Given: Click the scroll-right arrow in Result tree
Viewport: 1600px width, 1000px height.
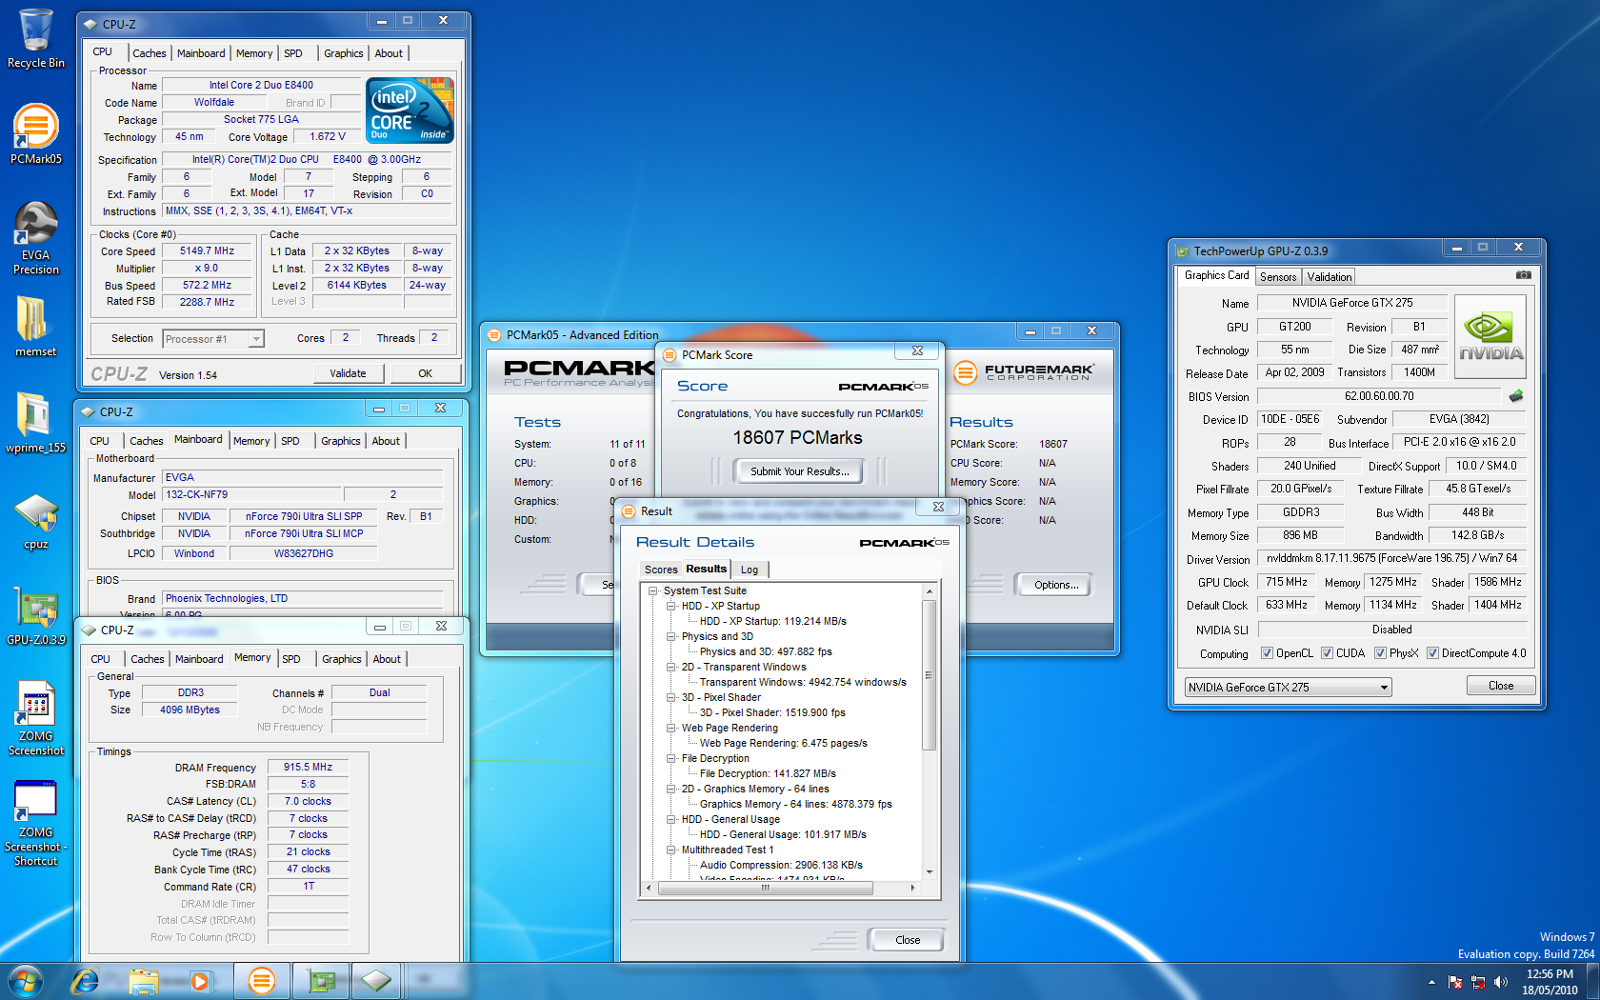Looking at the screenshot, I should 912,887.
